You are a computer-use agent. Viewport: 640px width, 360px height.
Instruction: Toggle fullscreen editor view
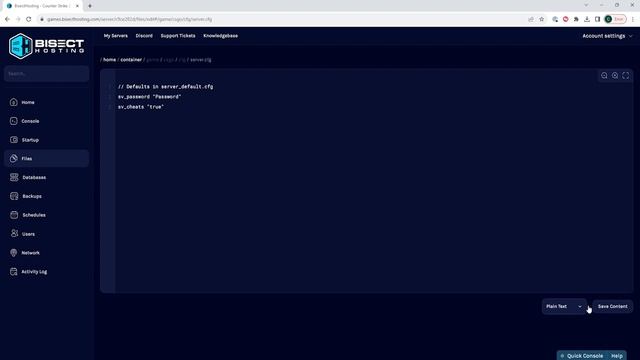(625, 76)
